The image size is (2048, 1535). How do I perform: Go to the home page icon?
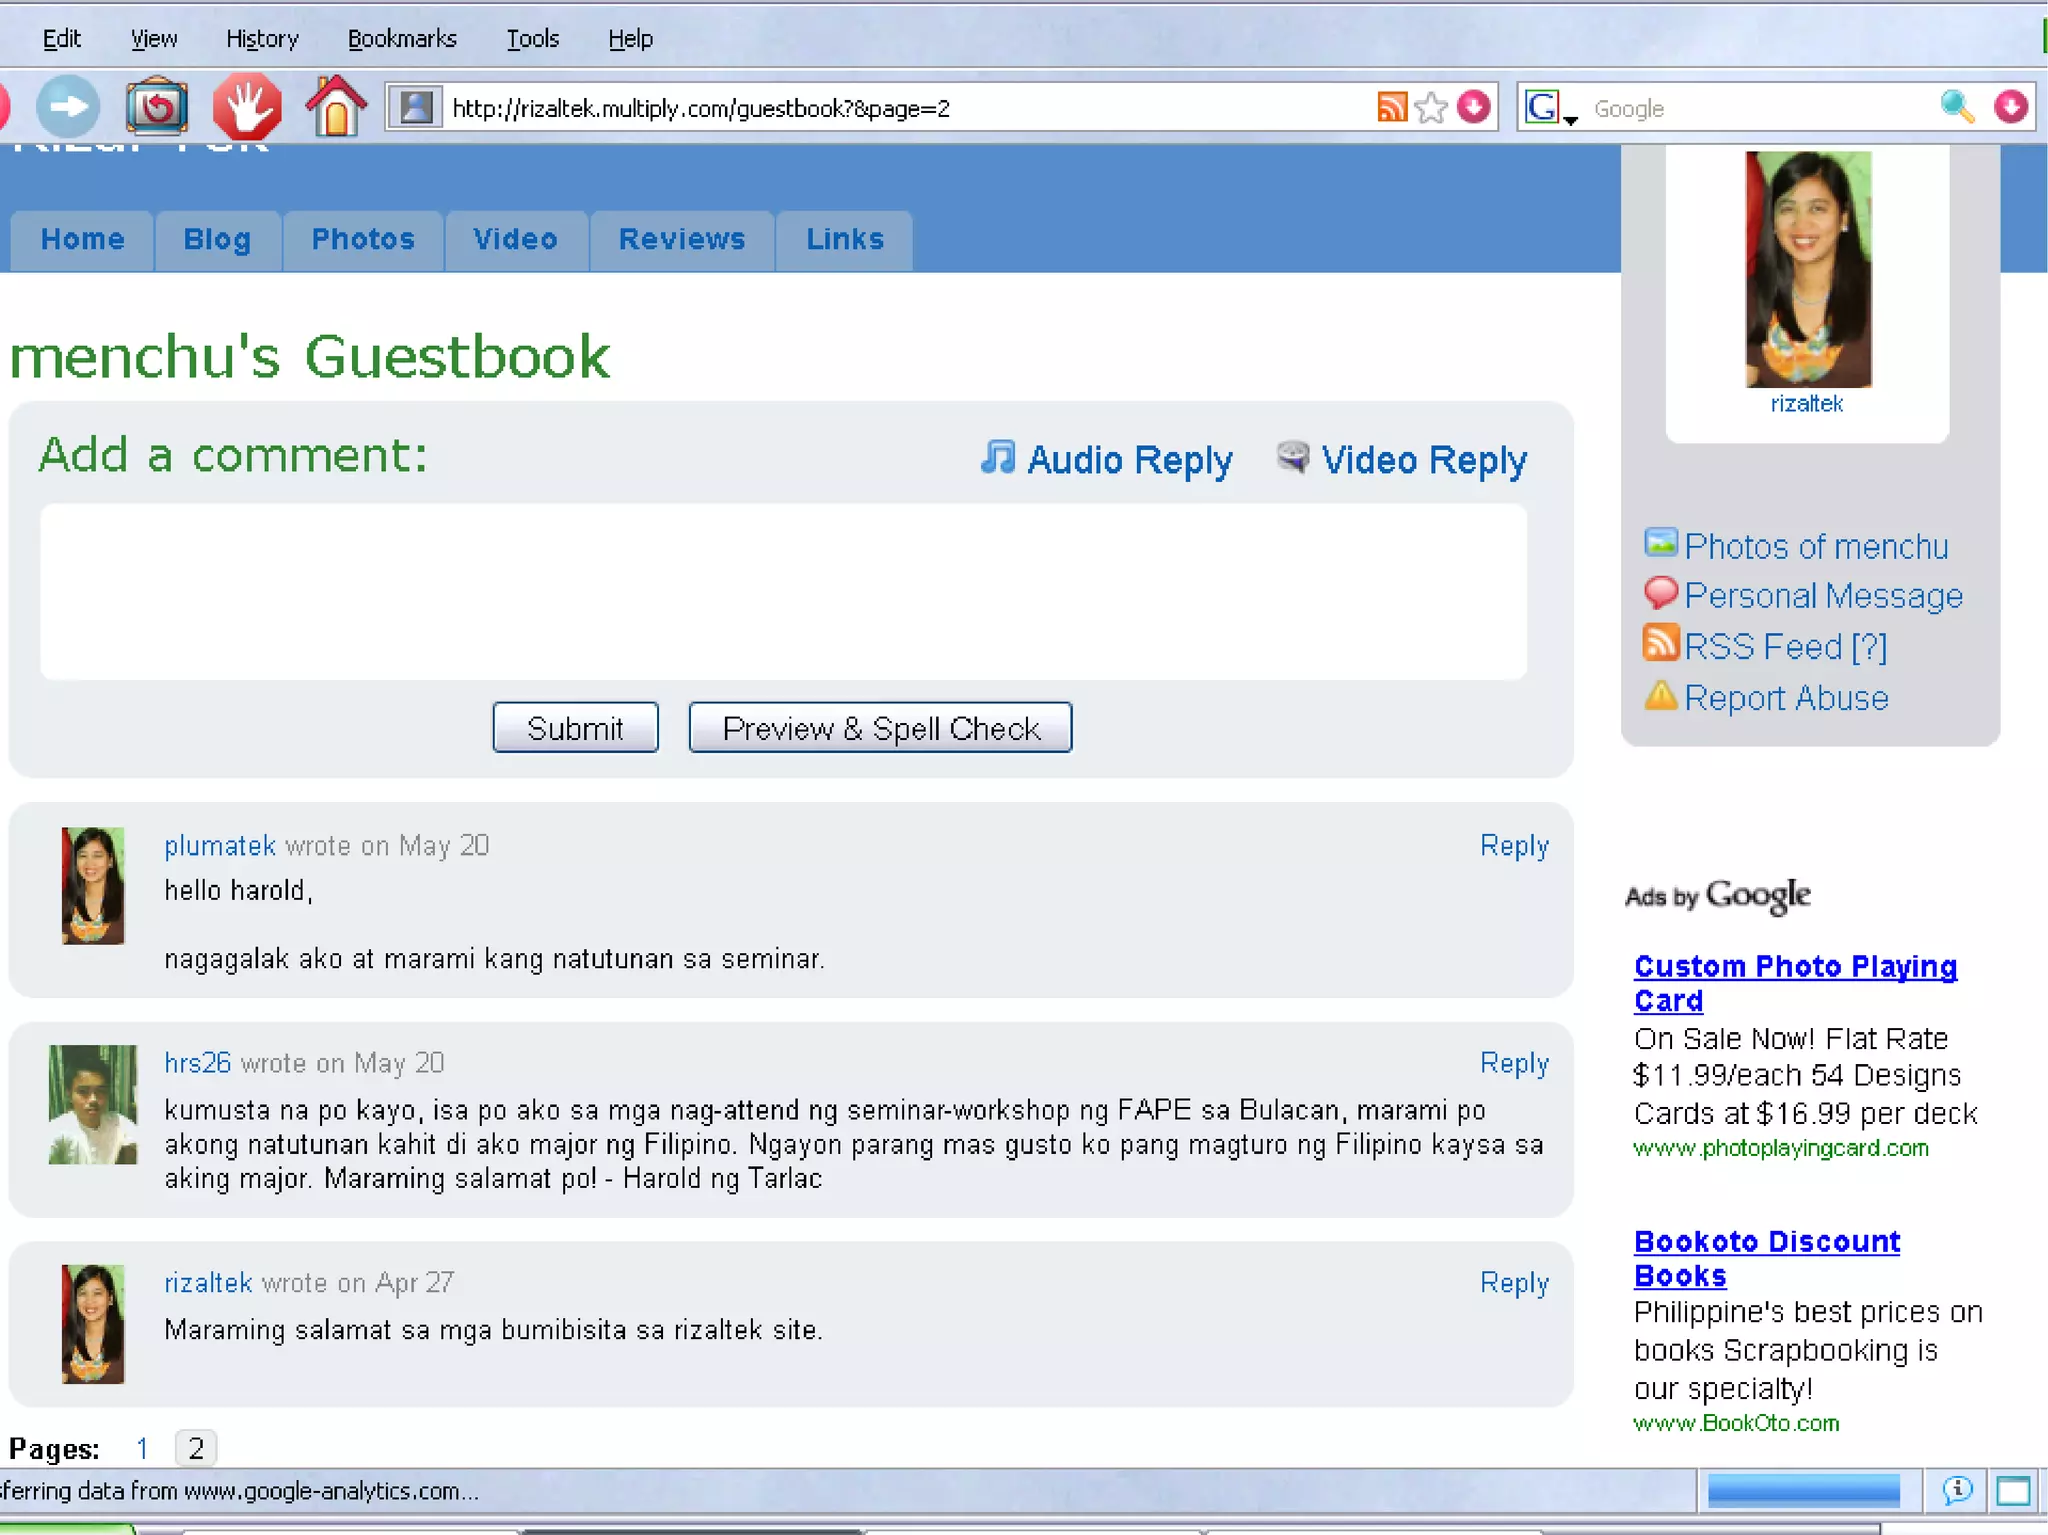pyautogui.click(x=336, y=106)
